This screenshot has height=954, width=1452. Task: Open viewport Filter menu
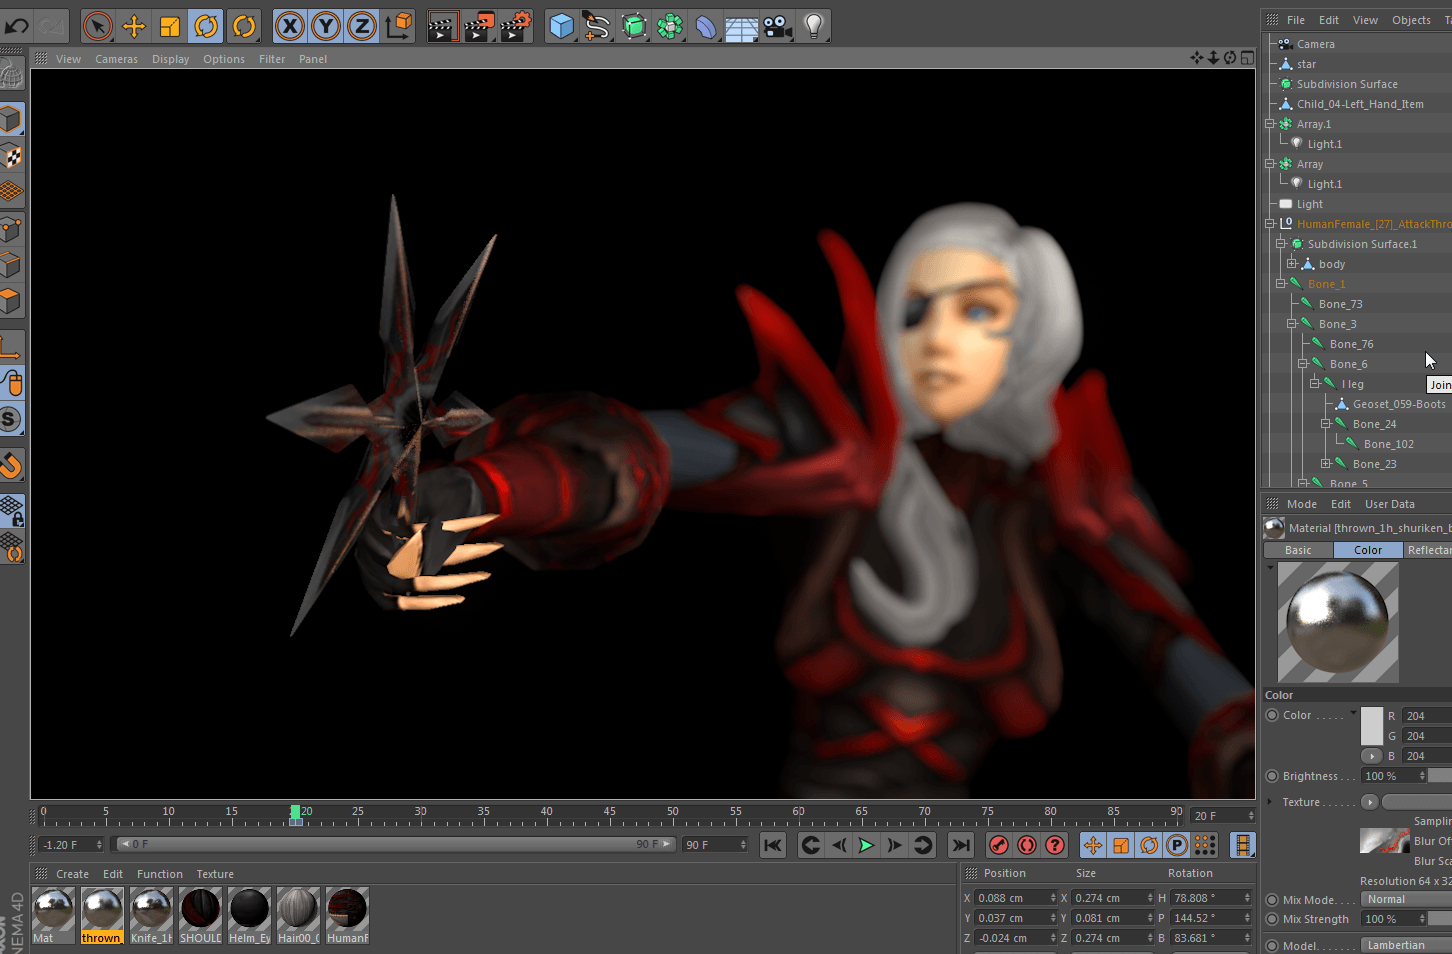[272, 59]
